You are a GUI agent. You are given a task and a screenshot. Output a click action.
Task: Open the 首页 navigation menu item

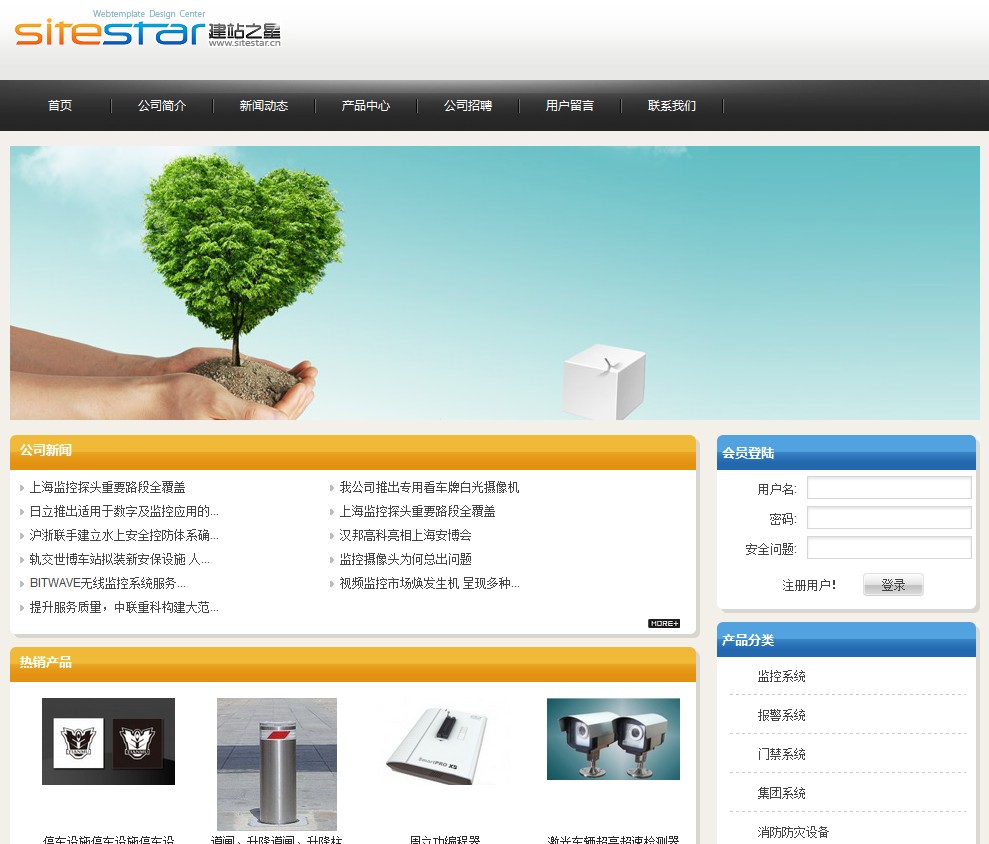click(x=60, y=106)
